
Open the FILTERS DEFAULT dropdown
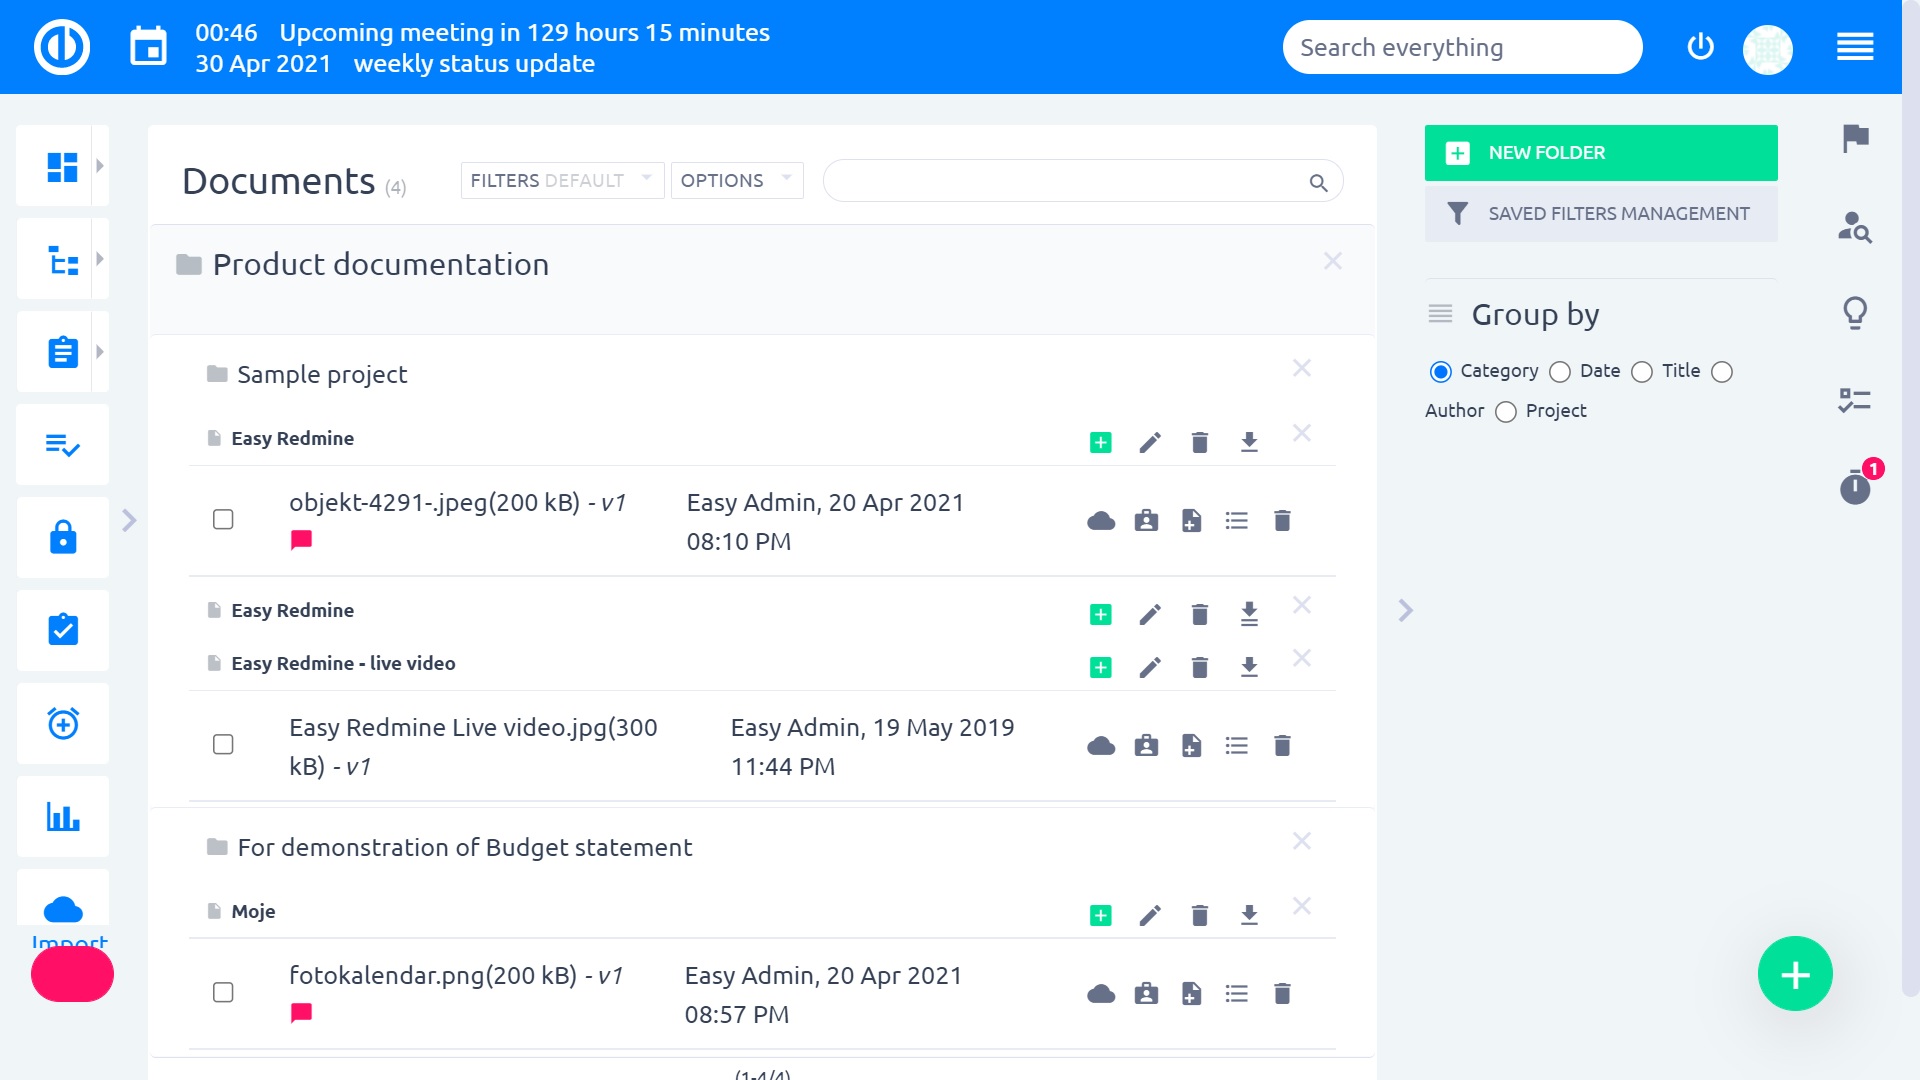[x=562, y=180]
